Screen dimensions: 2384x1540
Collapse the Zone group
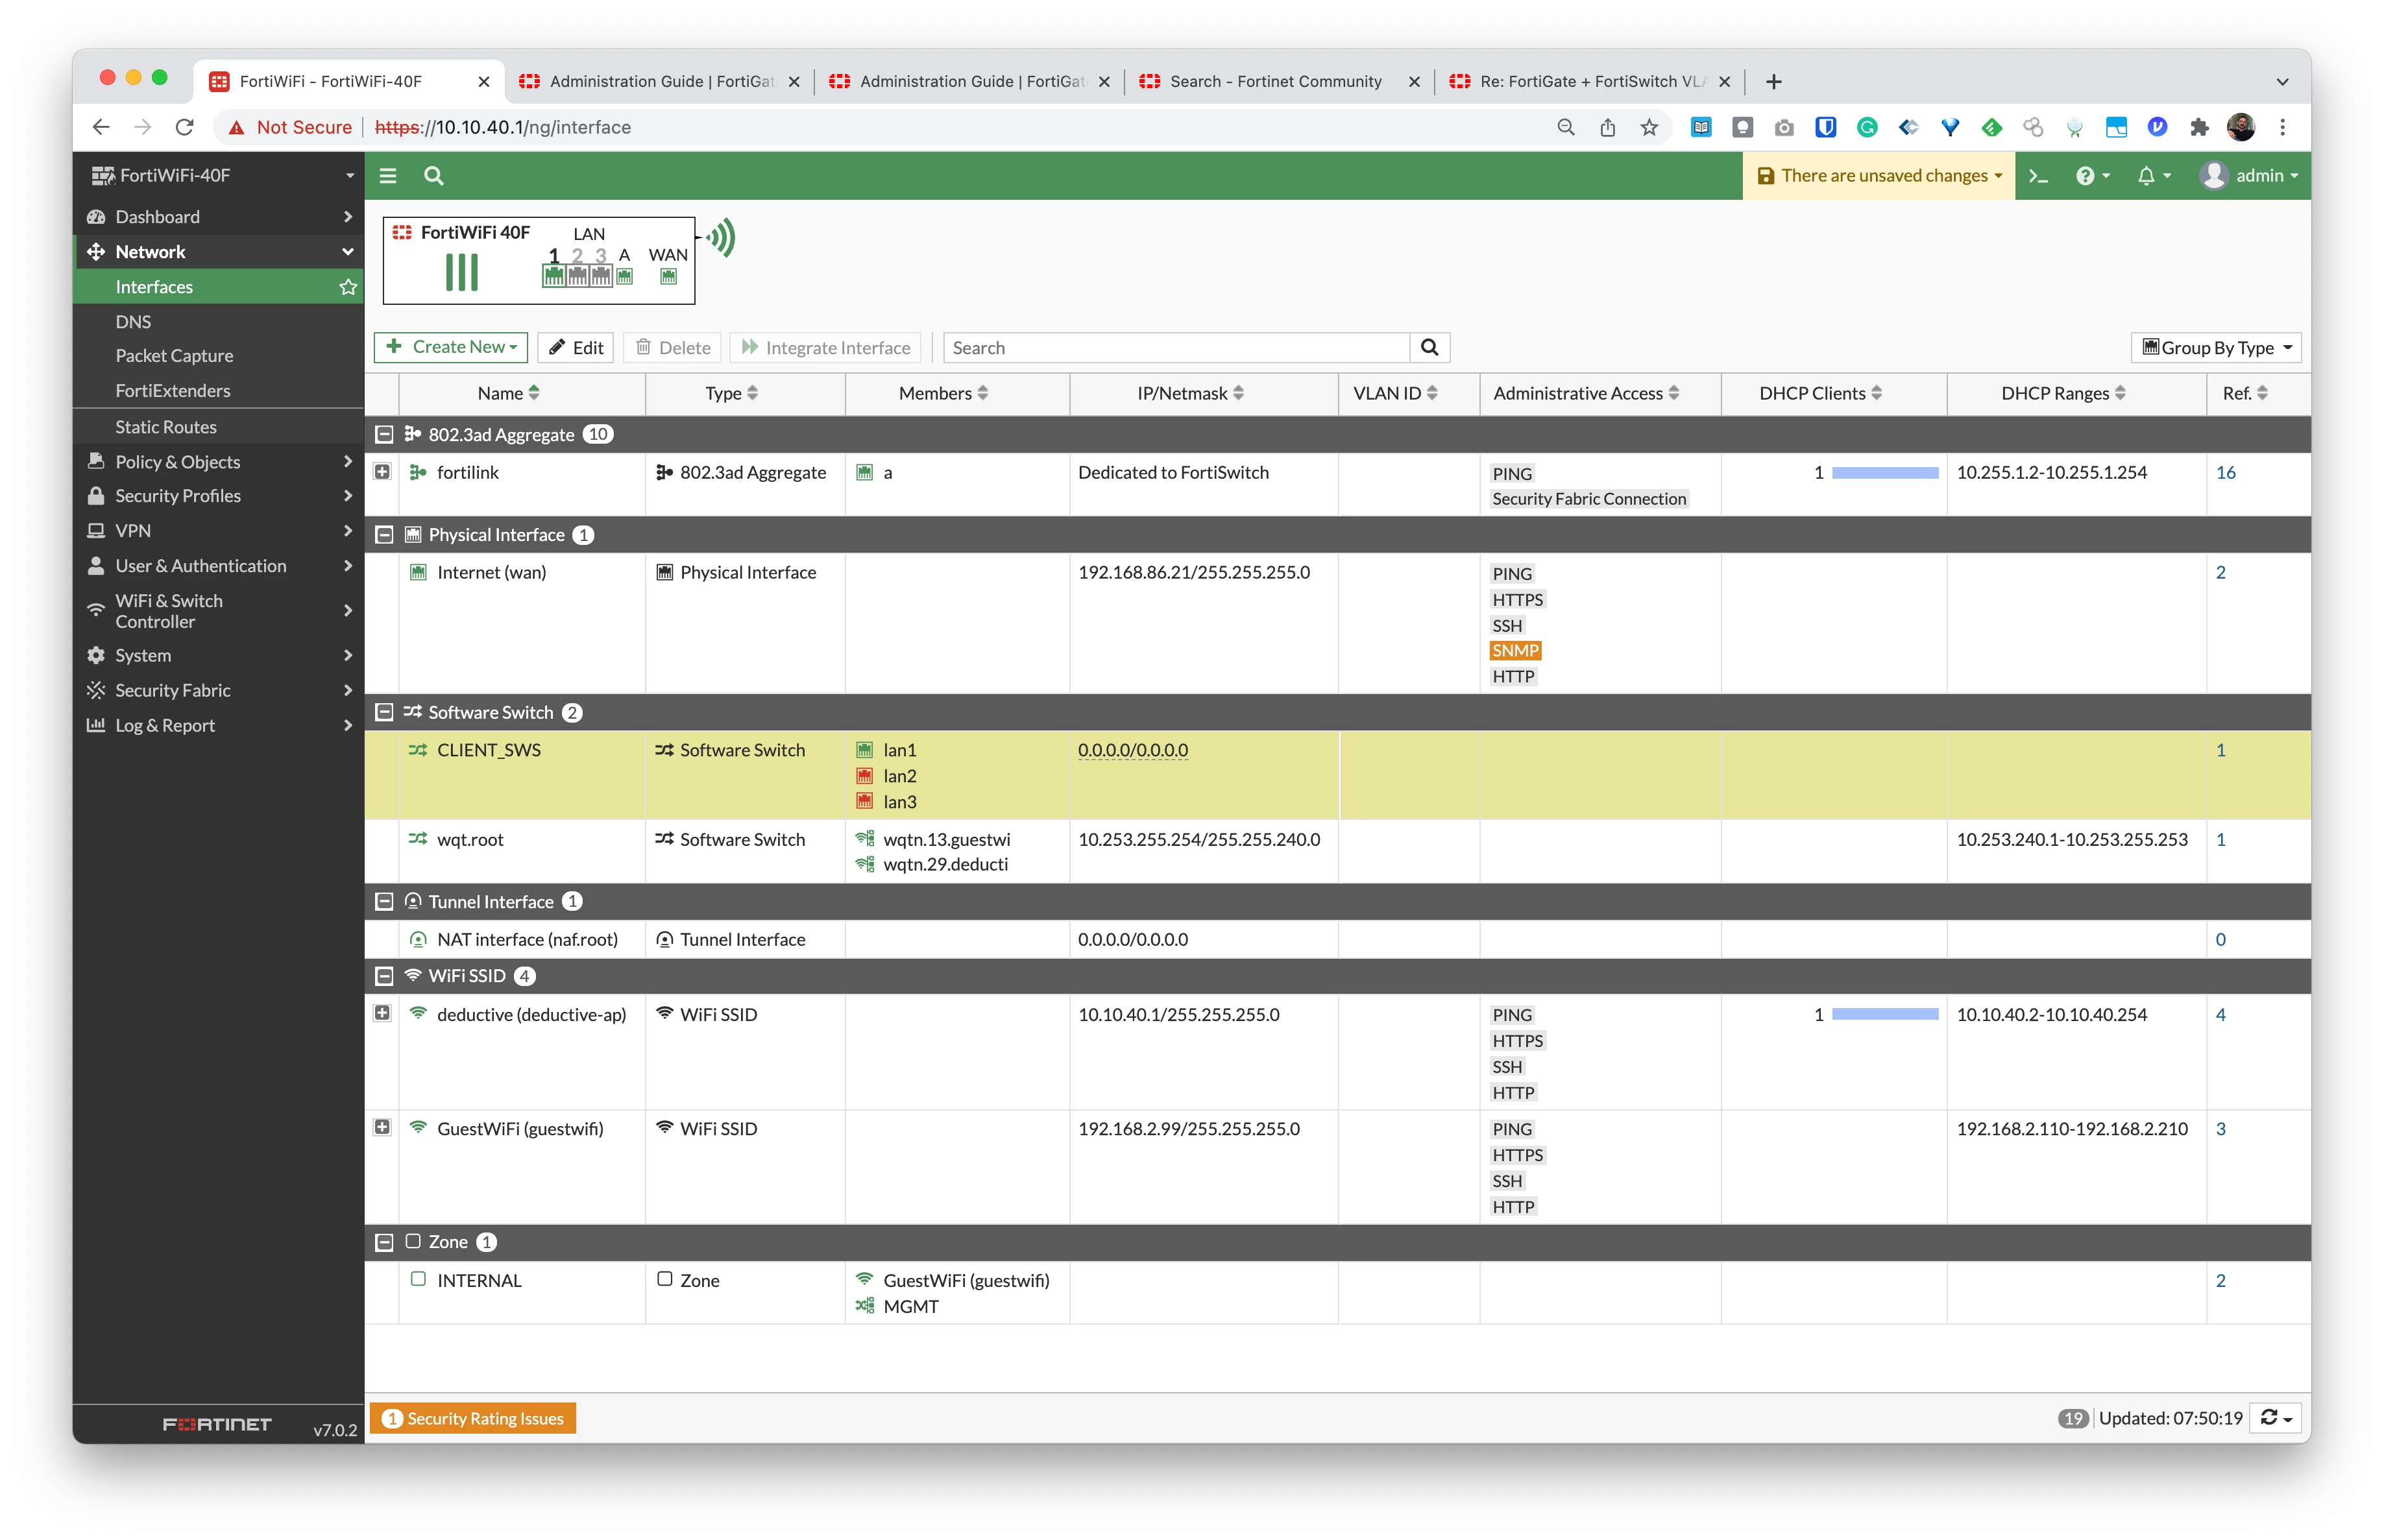[383, 1241]
